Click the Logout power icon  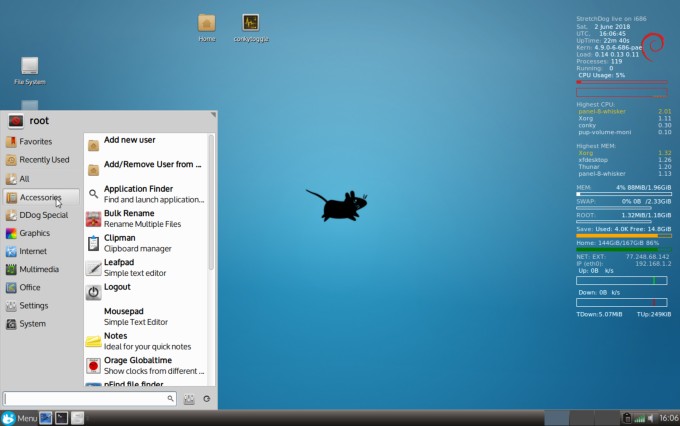[x=93, y=292]
